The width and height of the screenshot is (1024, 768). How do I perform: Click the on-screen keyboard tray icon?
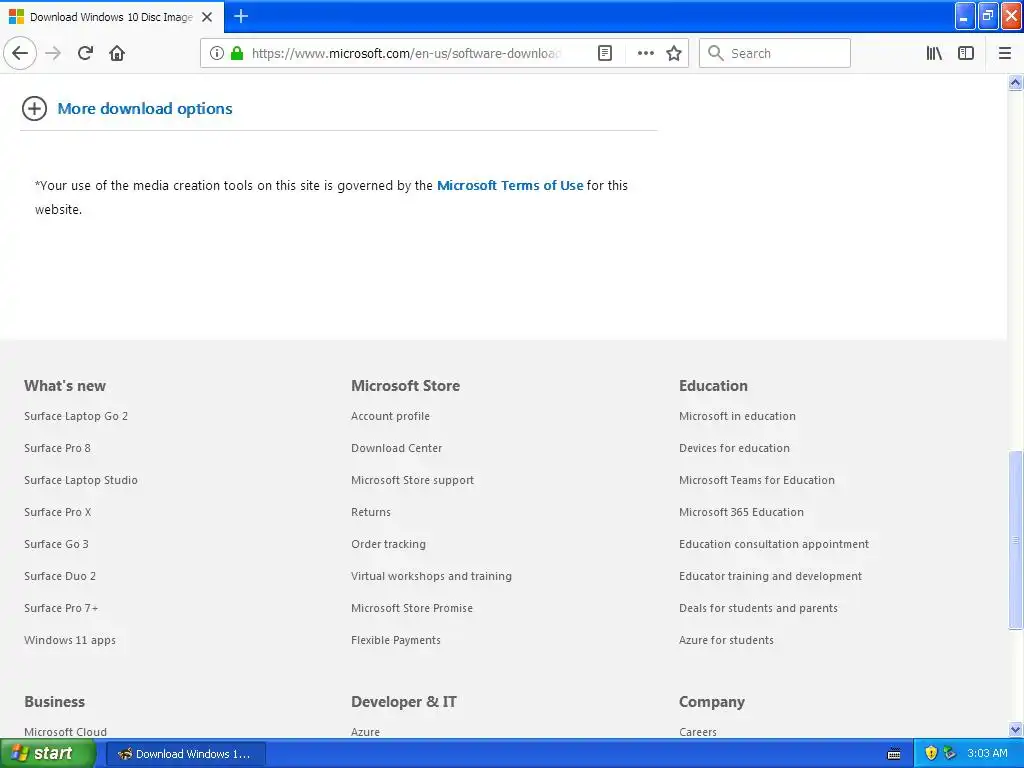click(894, 754)
